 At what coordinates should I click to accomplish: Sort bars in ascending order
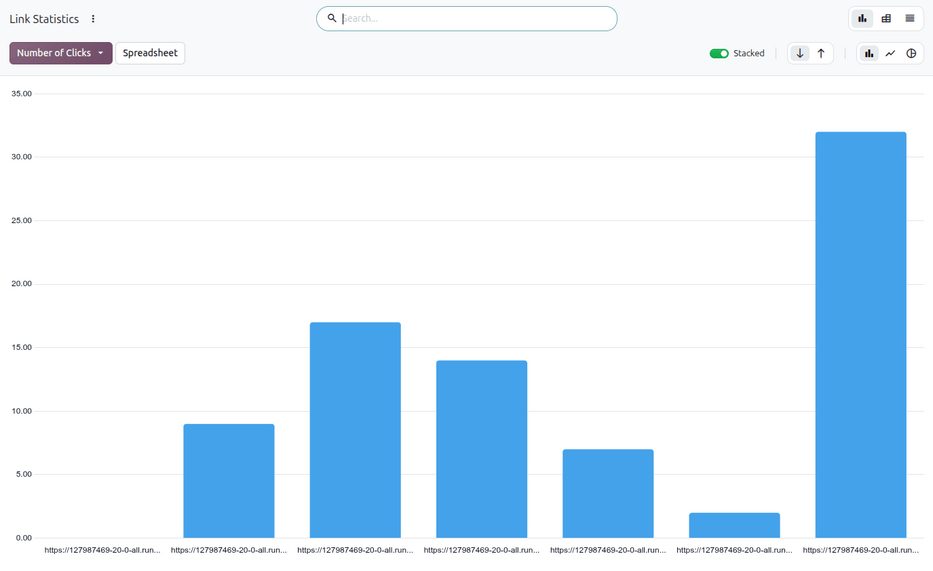click(821, 54)
